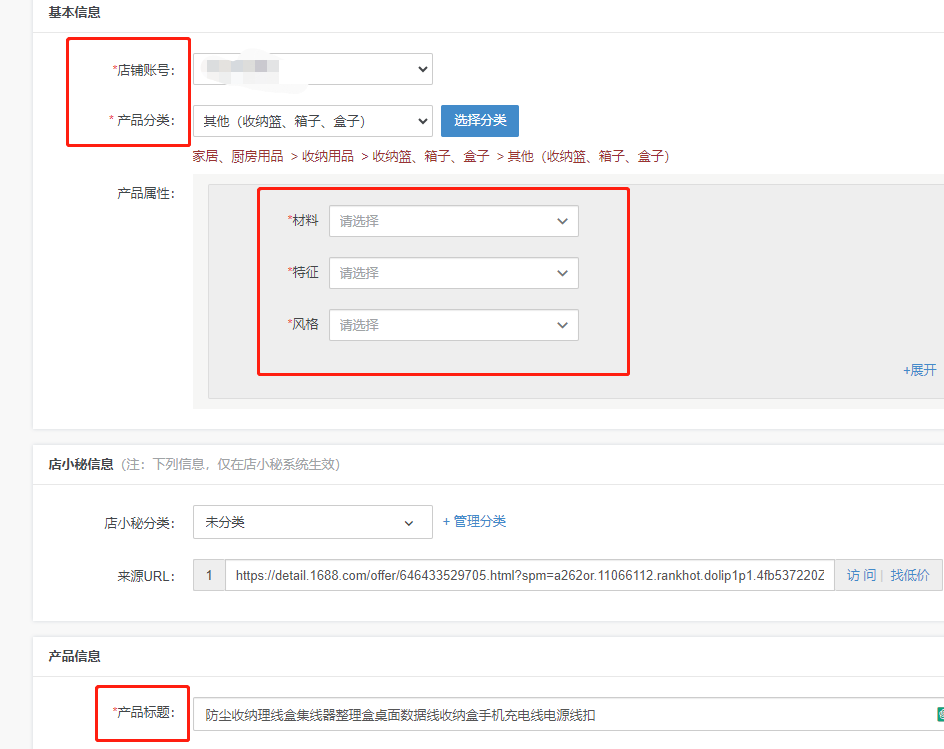Open the 风格 style dropdown
Image resolution: width=944 pixels, height=749 pixels.
(454, 325)
